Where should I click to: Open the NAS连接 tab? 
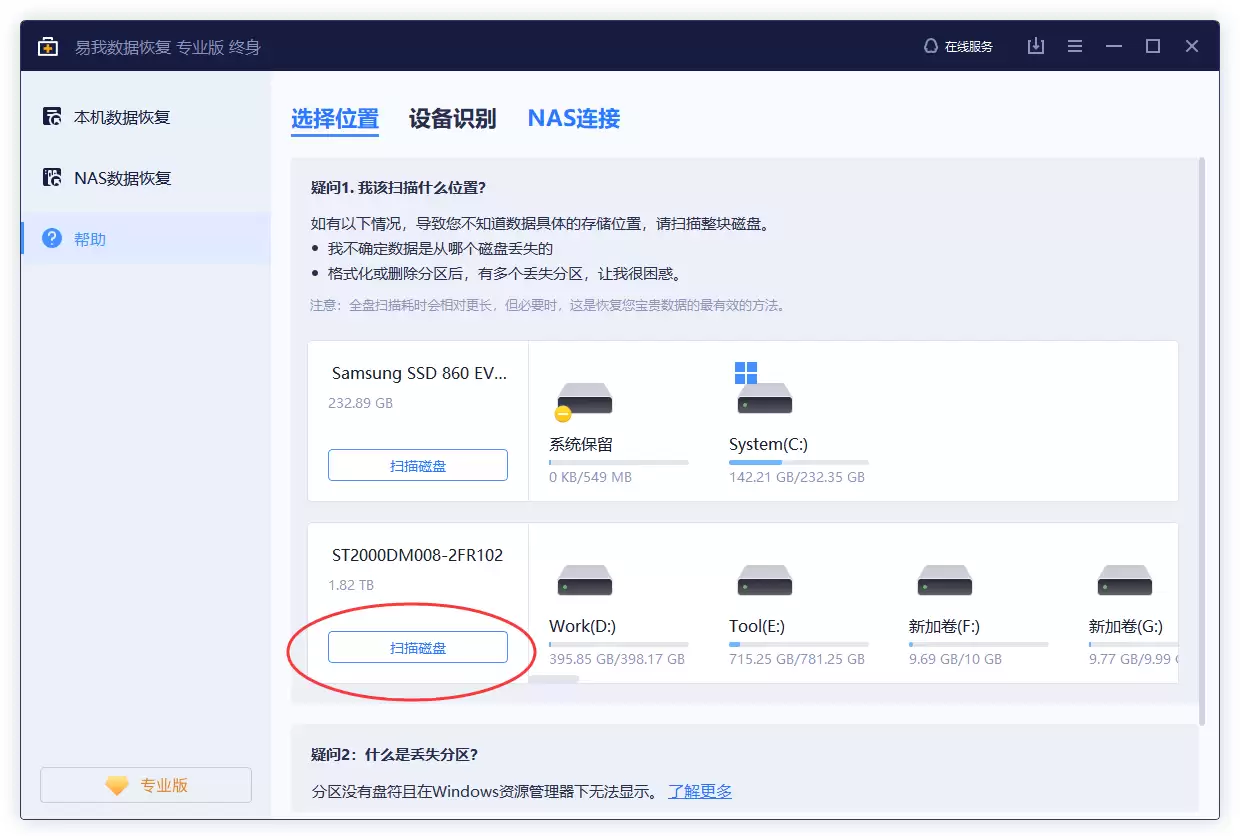tap(573, 118)
